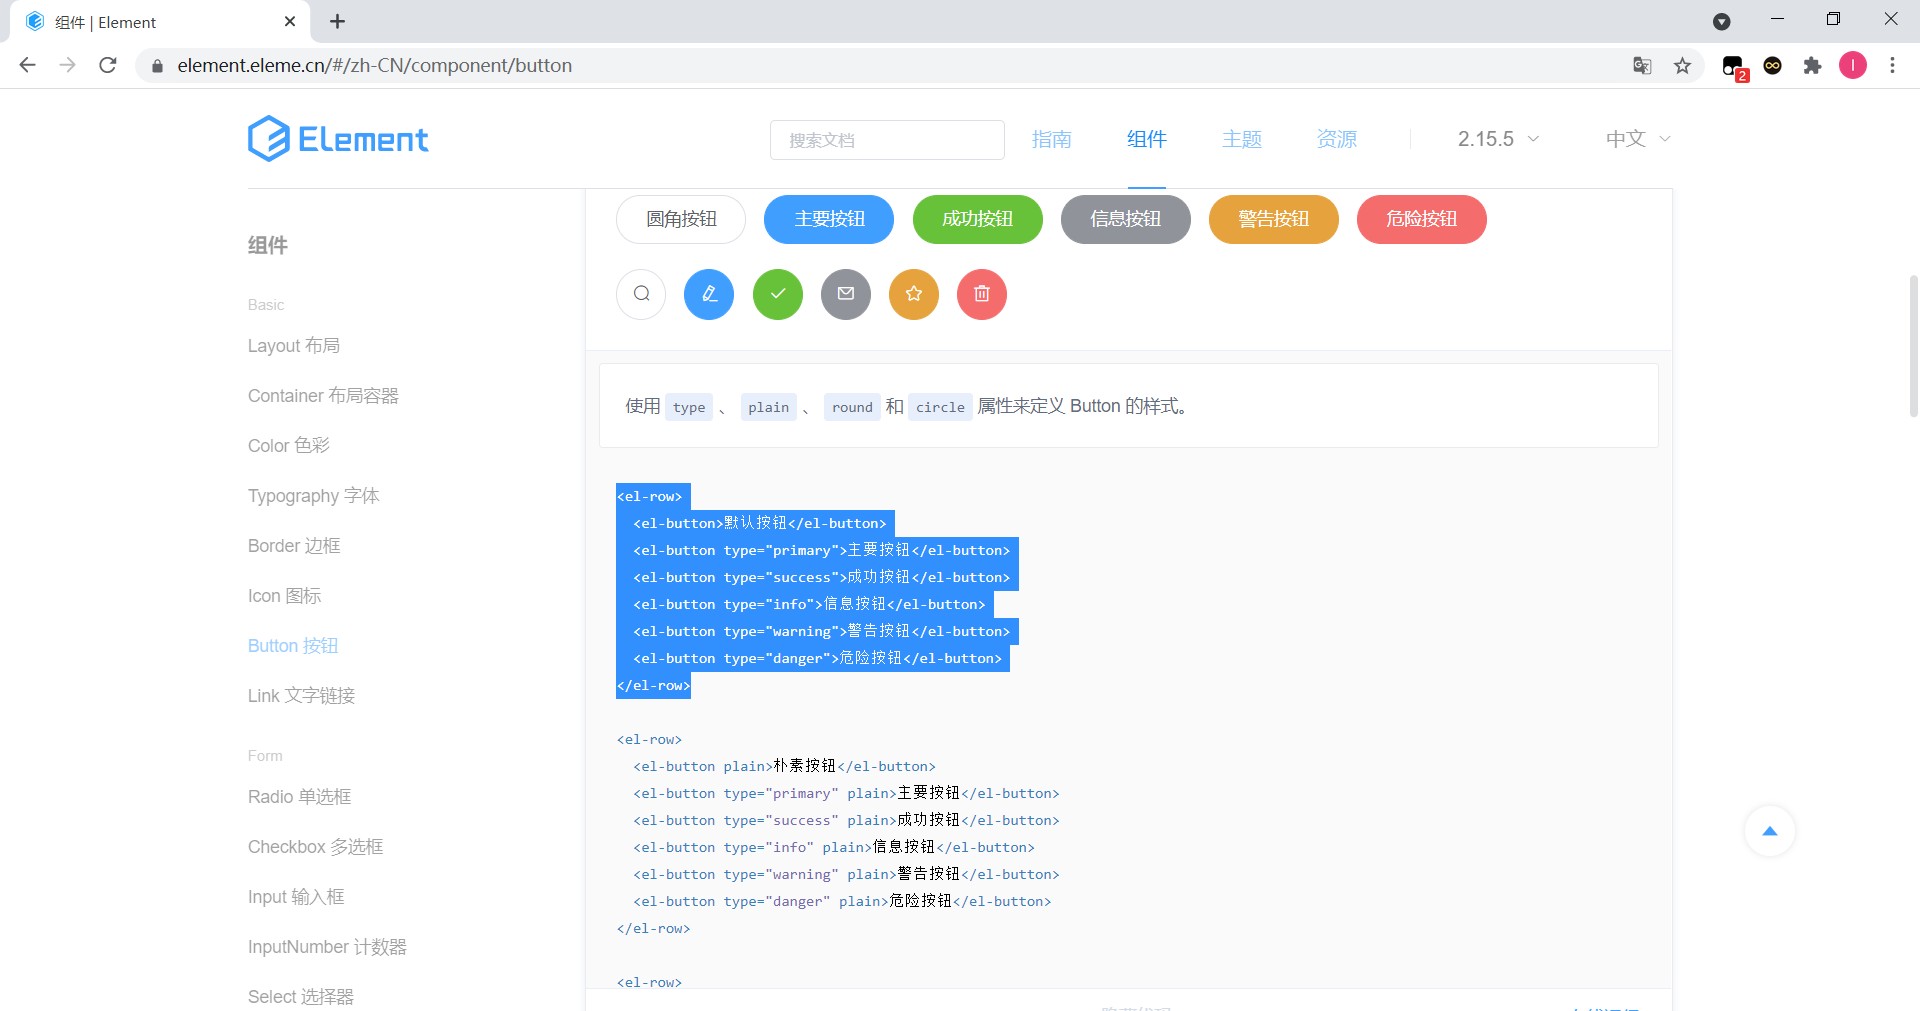
Task: Open Radio 单选框 in the sidebar
Action: pyautogui.click(x=300, y=797)
